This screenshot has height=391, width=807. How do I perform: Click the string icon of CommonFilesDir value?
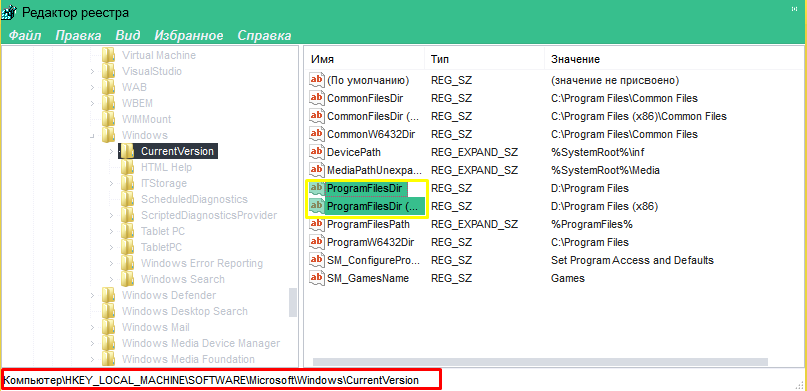click(316, 98)
